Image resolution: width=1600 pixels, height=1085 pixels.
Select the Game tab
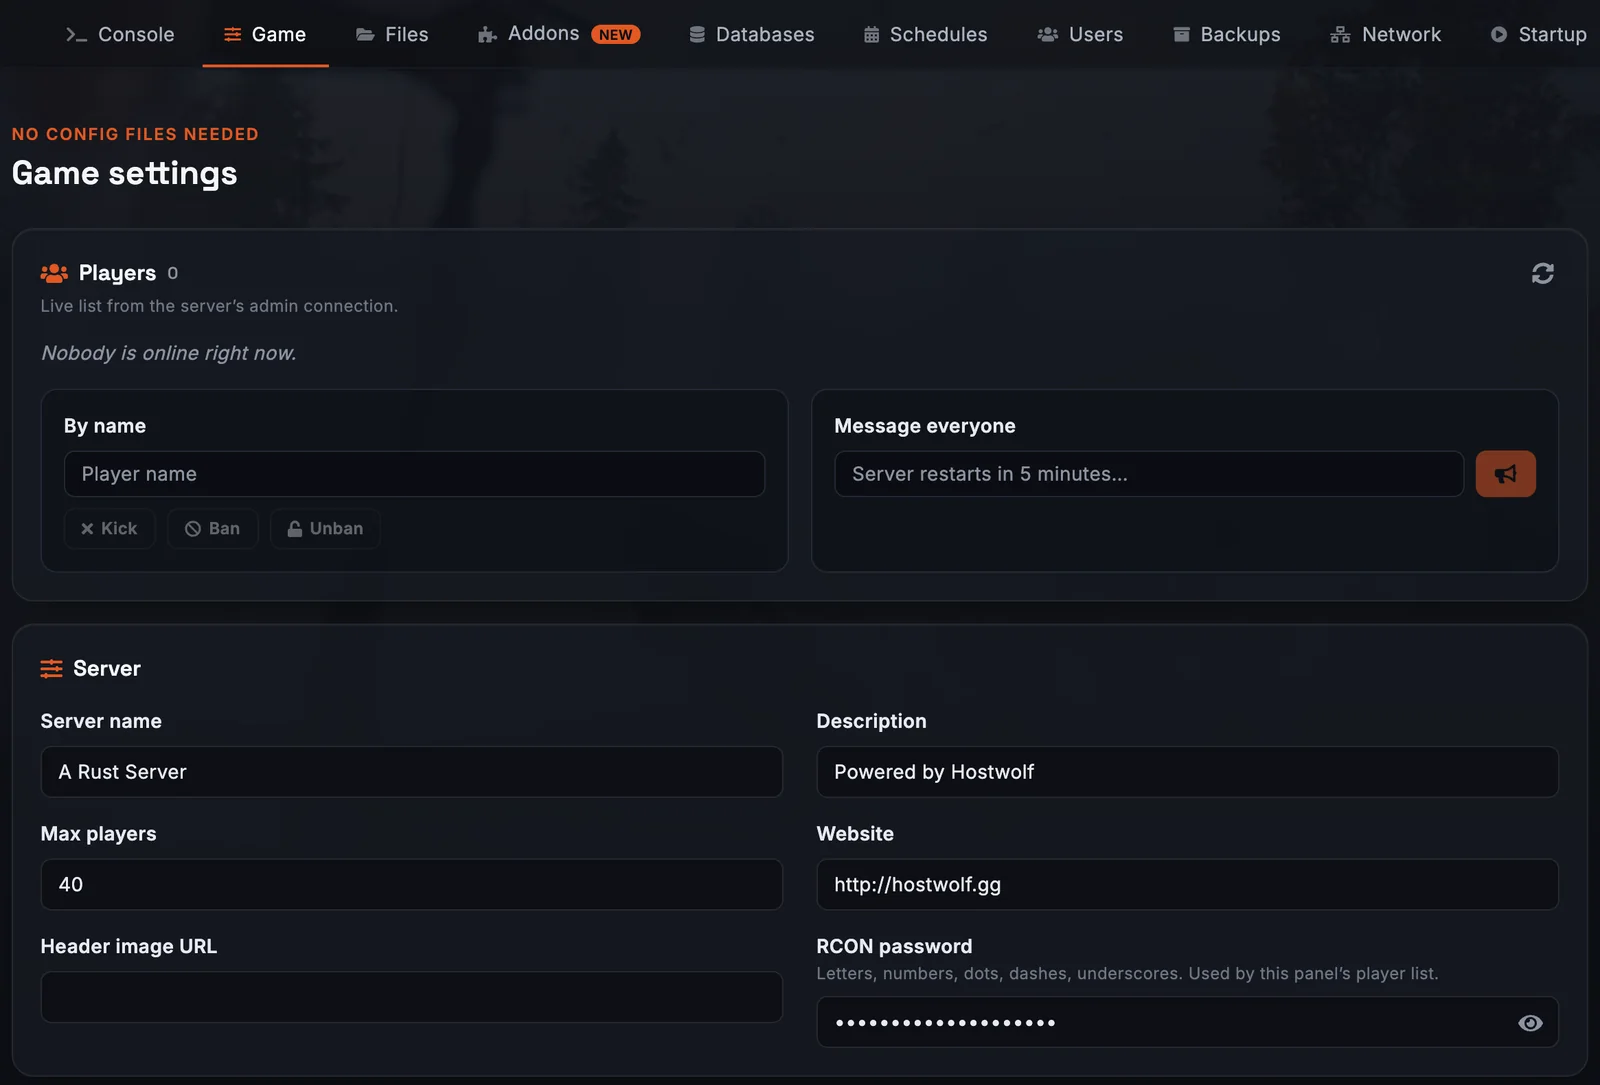click(265, 34)
